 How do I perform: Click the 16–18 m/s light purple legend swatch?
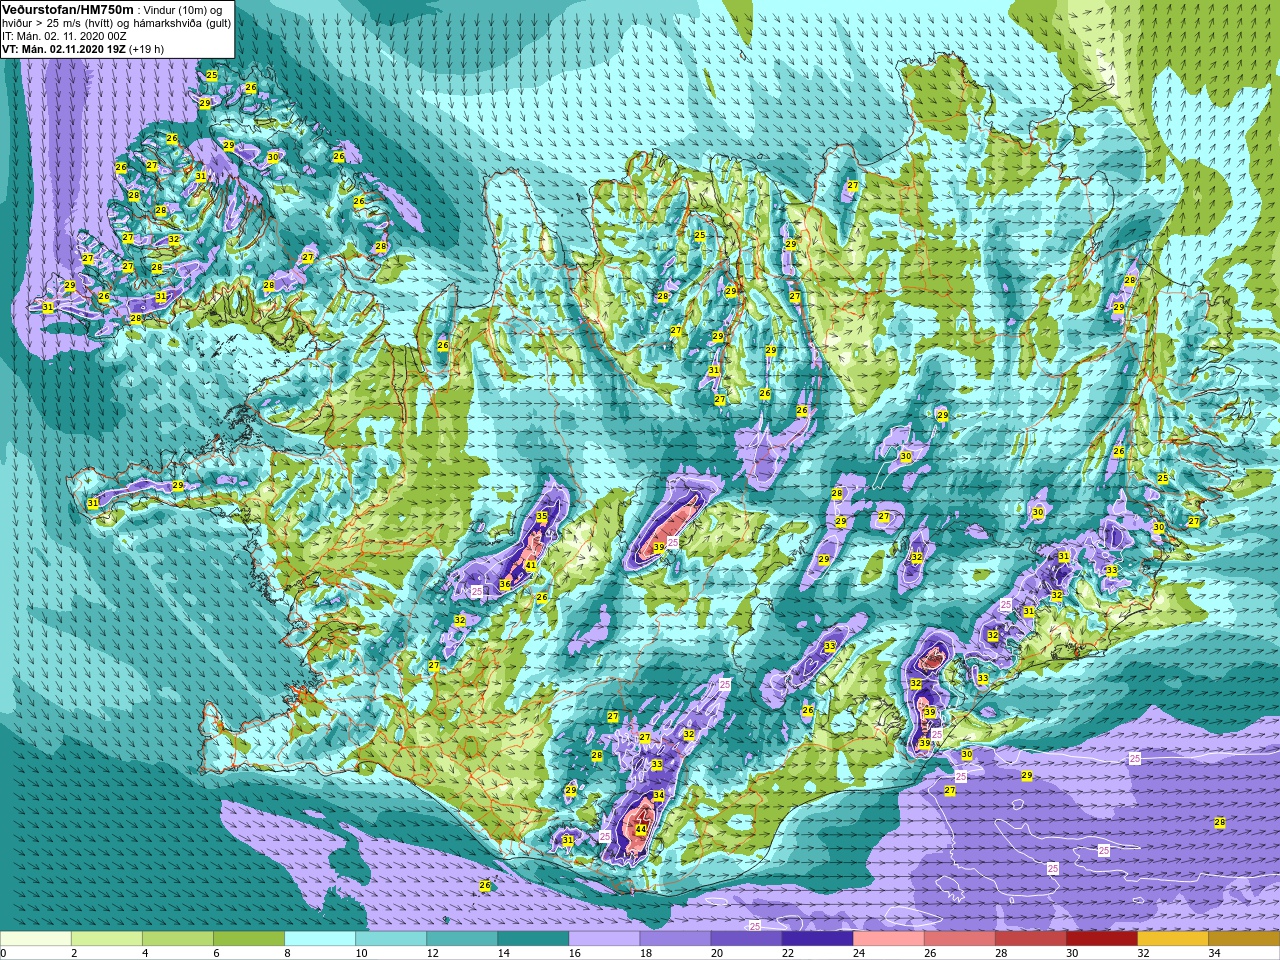604,939
